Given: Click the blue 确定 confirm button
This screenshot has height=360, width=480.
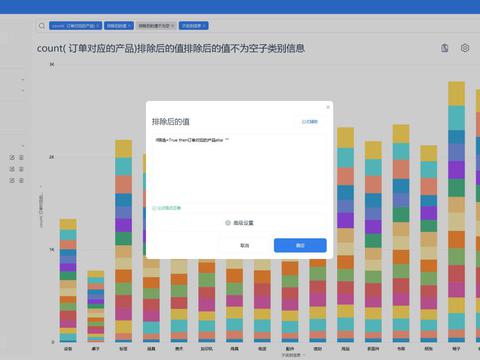Looking at the screenshot, I should tap(300, 245).
